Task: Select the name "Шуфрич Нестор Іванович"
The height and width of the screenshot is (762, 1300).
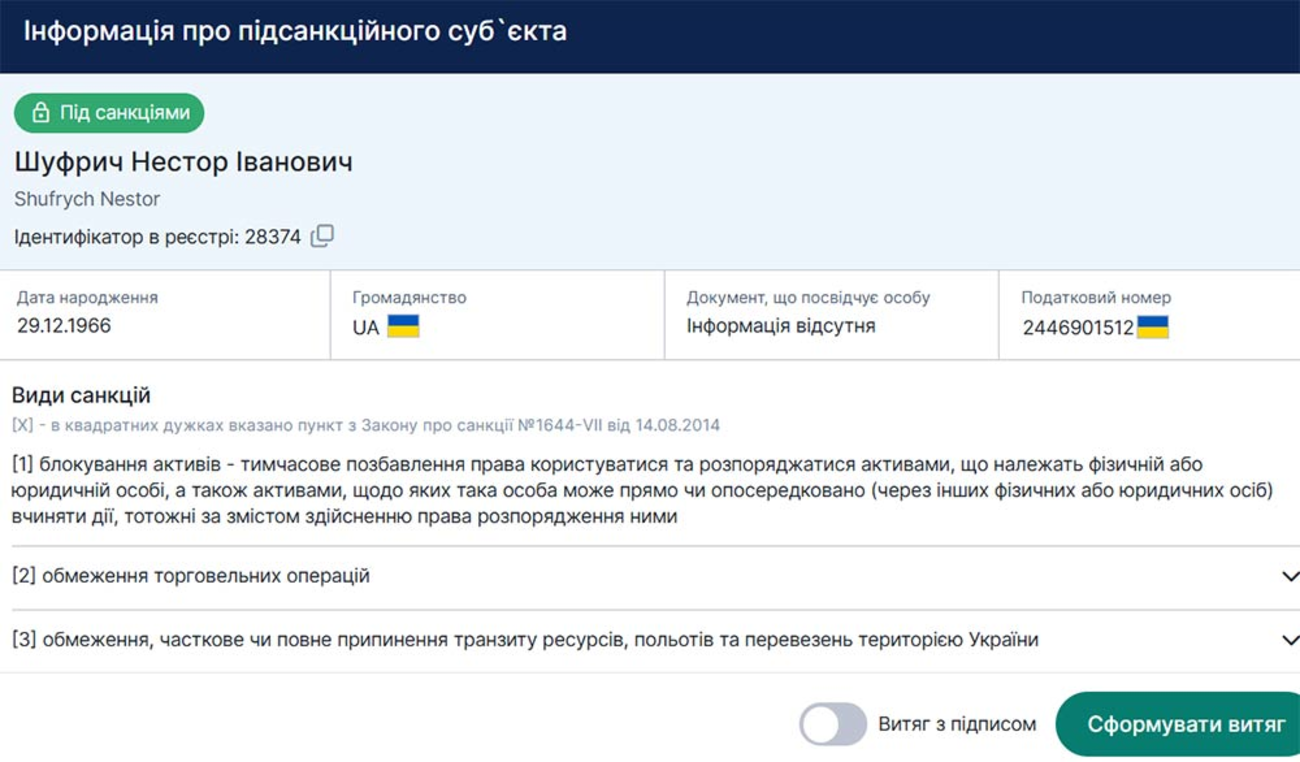Action: [x=183, y=162]
